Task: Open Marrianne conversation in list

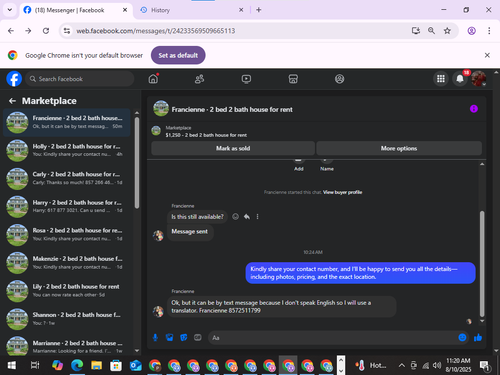Action: pyautogui.click(x=67, y=346)
